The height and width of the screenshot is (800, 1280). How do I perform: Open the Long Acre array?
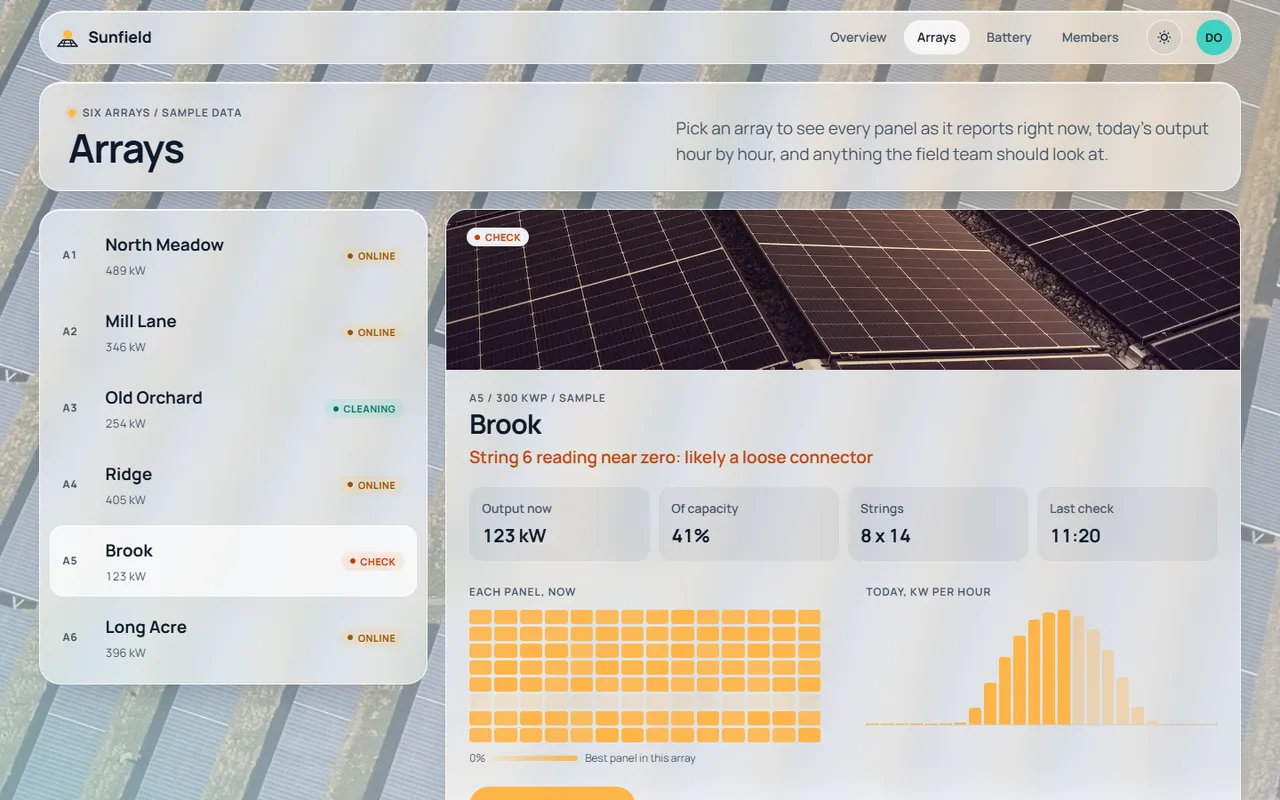tap(233, 638)
